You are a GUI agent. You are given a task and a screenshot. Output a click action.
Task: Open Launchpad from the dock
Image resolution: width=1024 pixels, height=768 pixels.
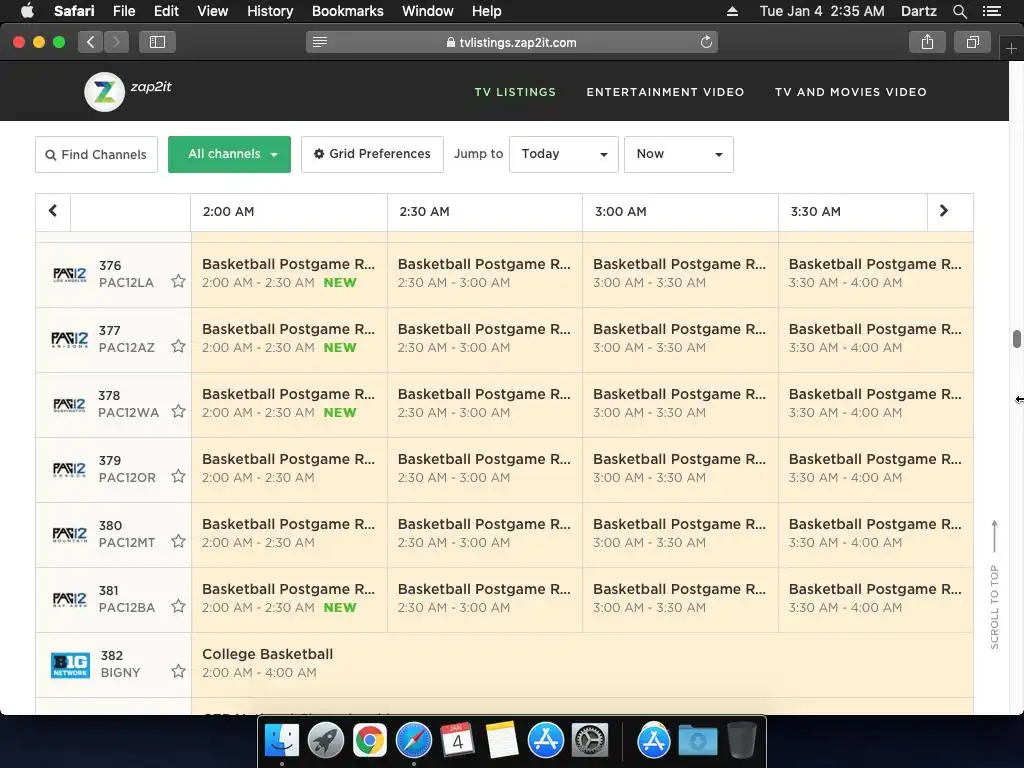326,741
